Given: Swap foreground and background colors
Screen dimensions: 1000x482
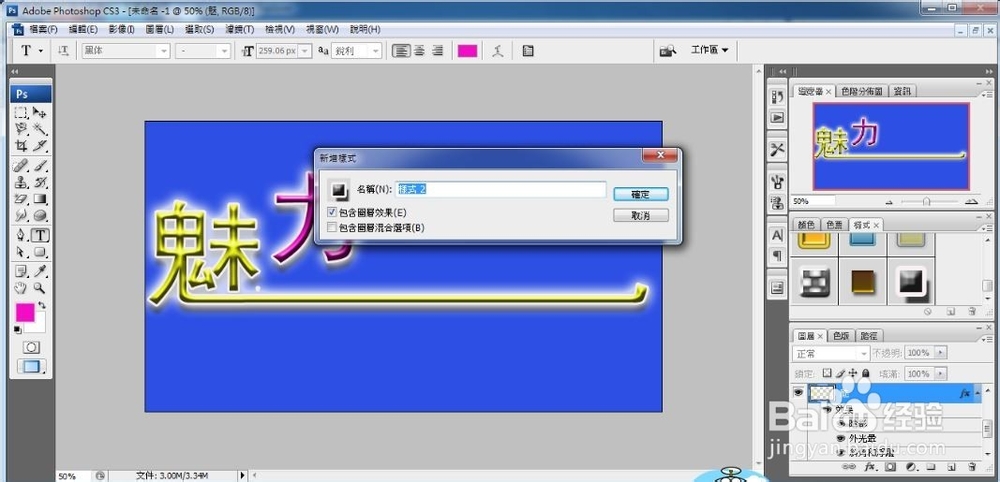Looking at the screenshot, I should tap(42, 305).
